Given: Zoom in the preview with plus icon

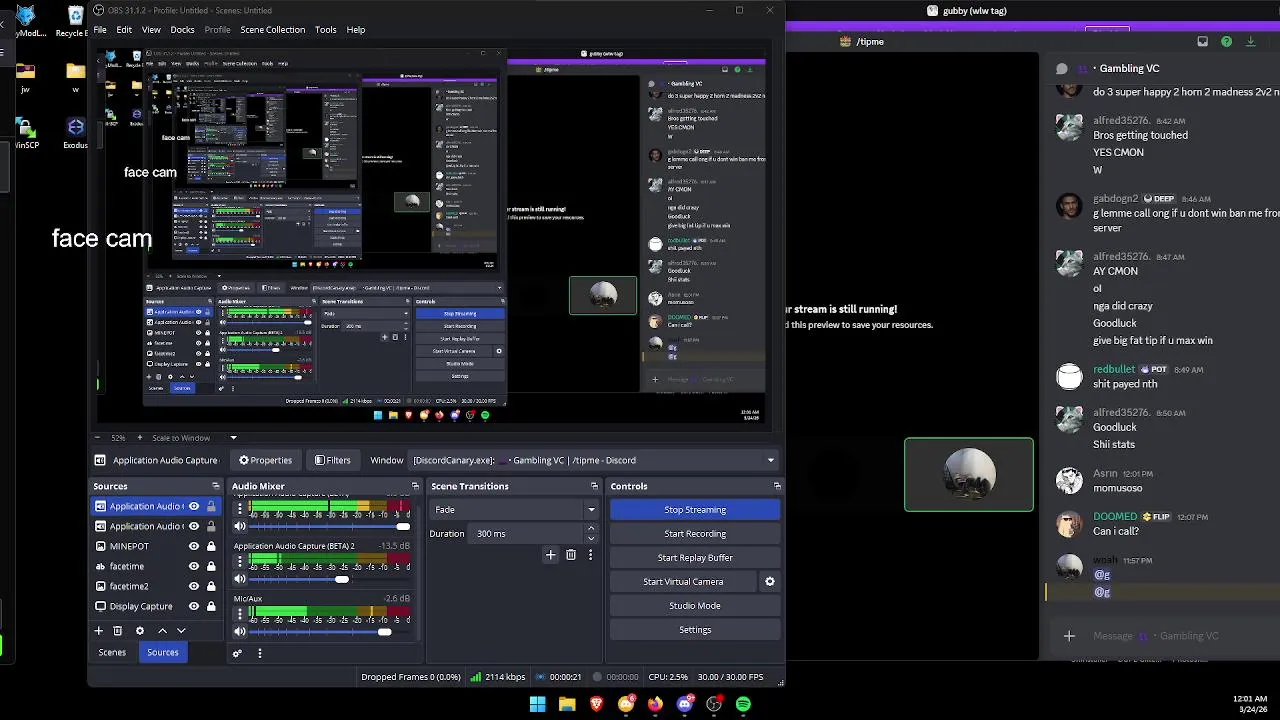Looking at the screenshot, I should [x=140, y=437].
